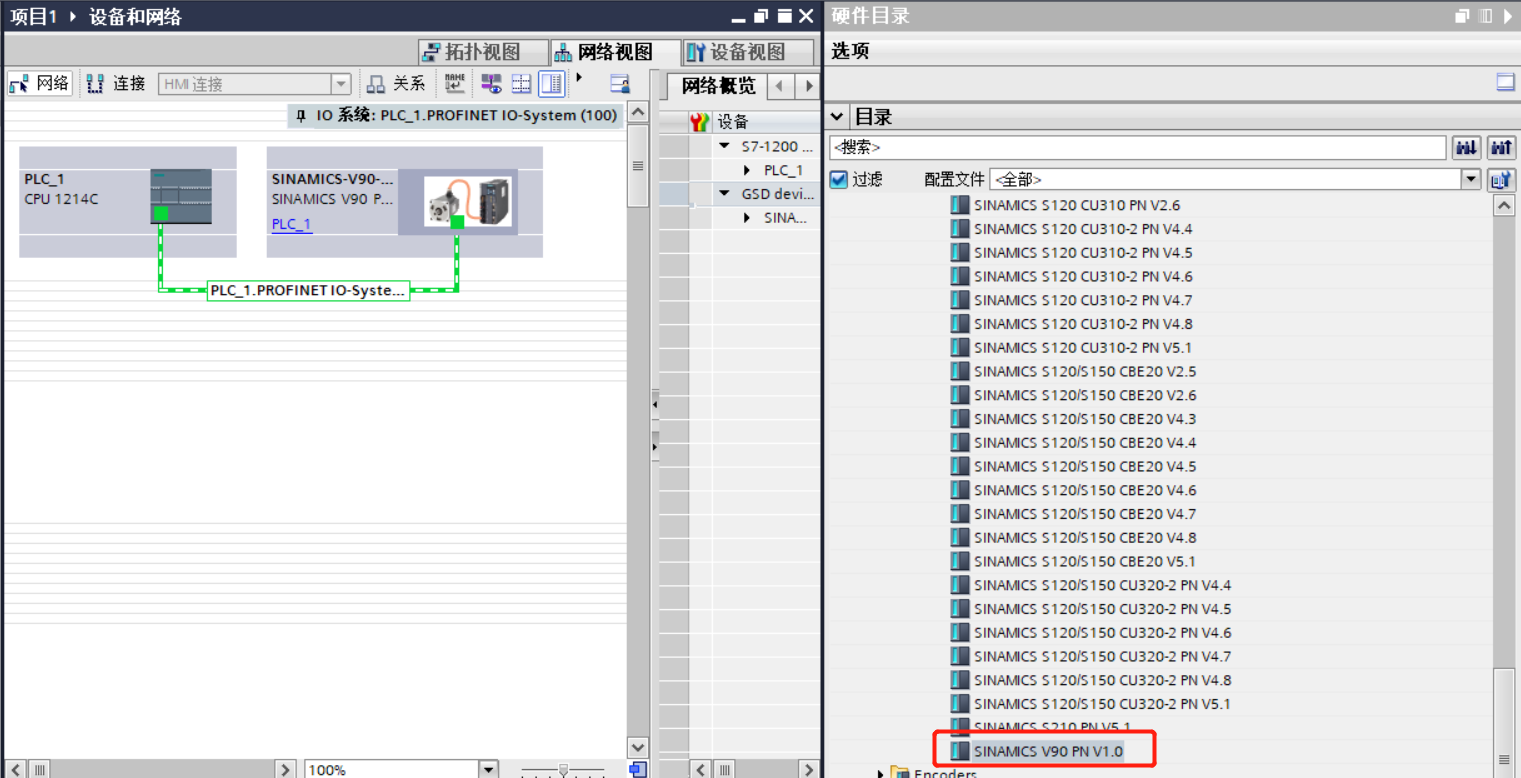Select the SINAMICS V90 drive image
The width and height of the screenshot is (1521, 778).
click(468, 200)
